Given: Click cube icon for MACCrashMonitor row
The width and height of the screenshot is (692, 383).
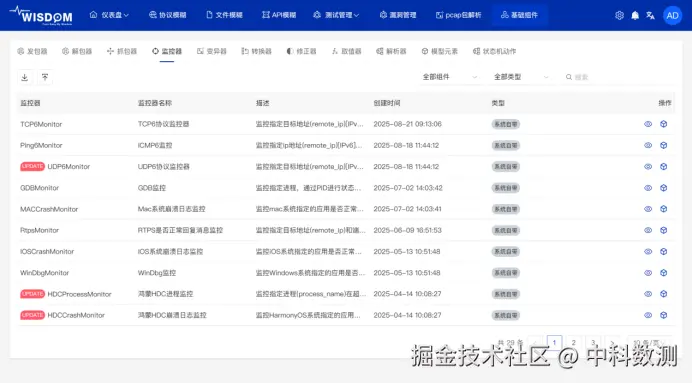Looking at the screenshot, I should (x=663, y=209).
